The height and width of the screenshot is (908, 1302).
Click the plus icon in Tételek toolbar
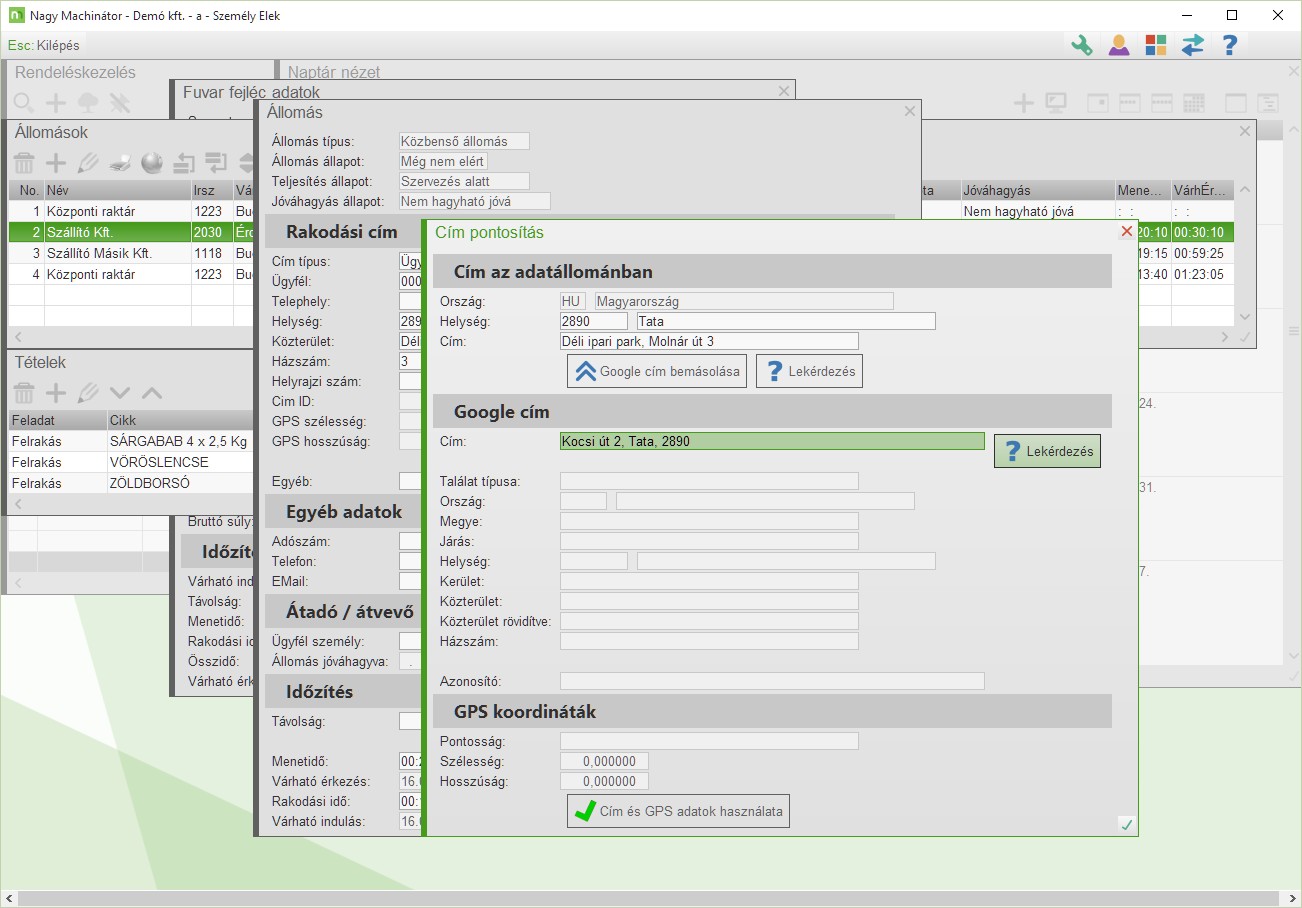[56, 393]
